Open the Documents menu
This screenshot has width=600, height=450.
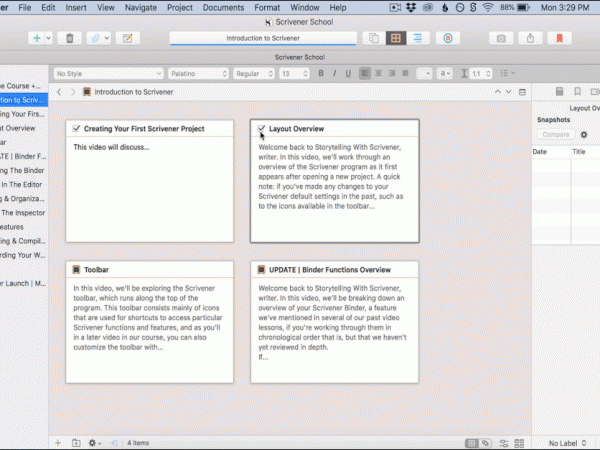point(222,7)
